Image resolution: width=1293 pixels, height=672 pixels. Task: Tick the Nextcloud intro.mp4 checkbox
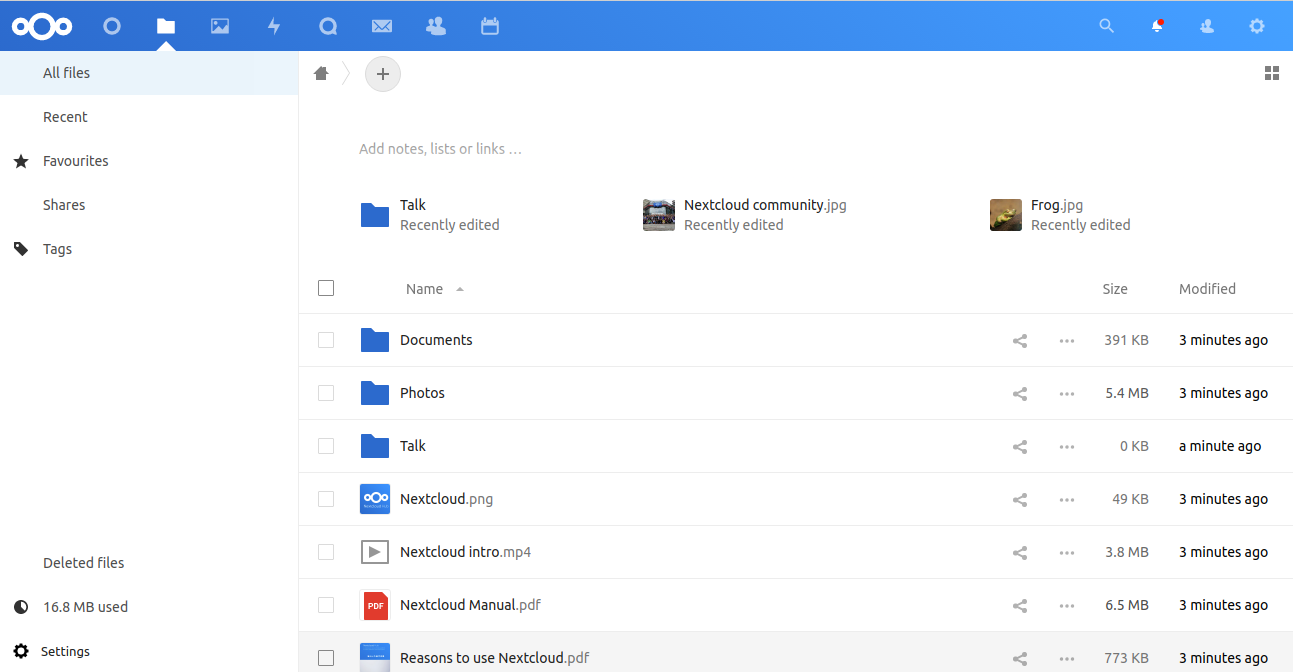point(326,552)
